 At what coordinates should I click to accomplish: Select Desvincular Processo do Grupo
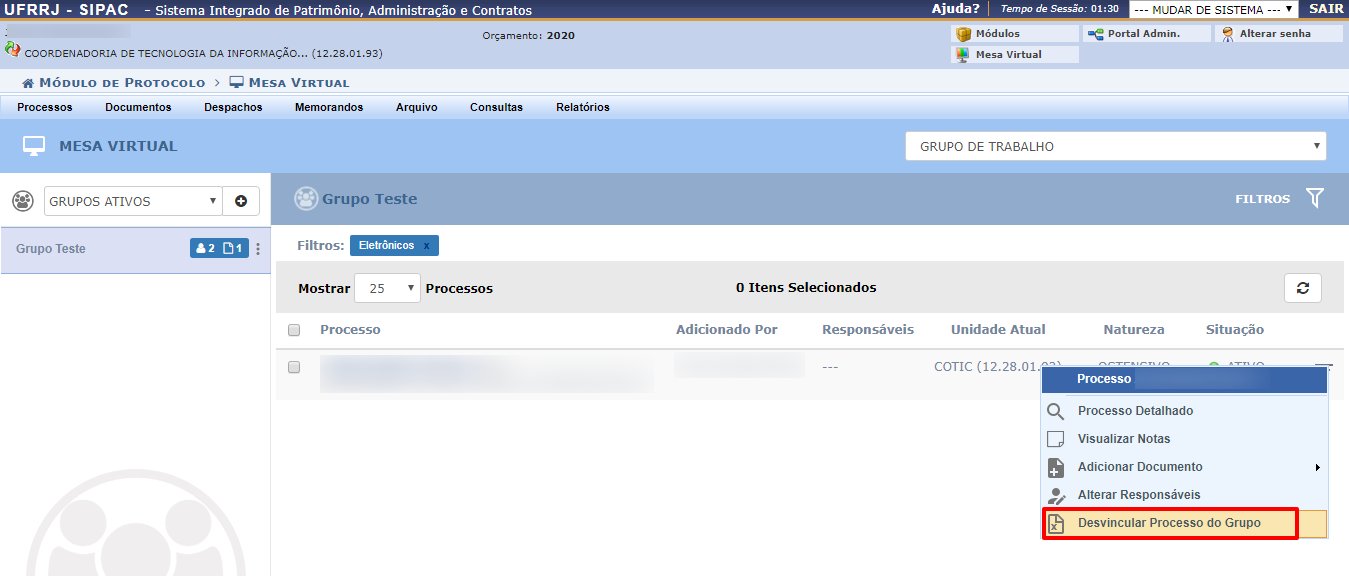(1169, 523)
